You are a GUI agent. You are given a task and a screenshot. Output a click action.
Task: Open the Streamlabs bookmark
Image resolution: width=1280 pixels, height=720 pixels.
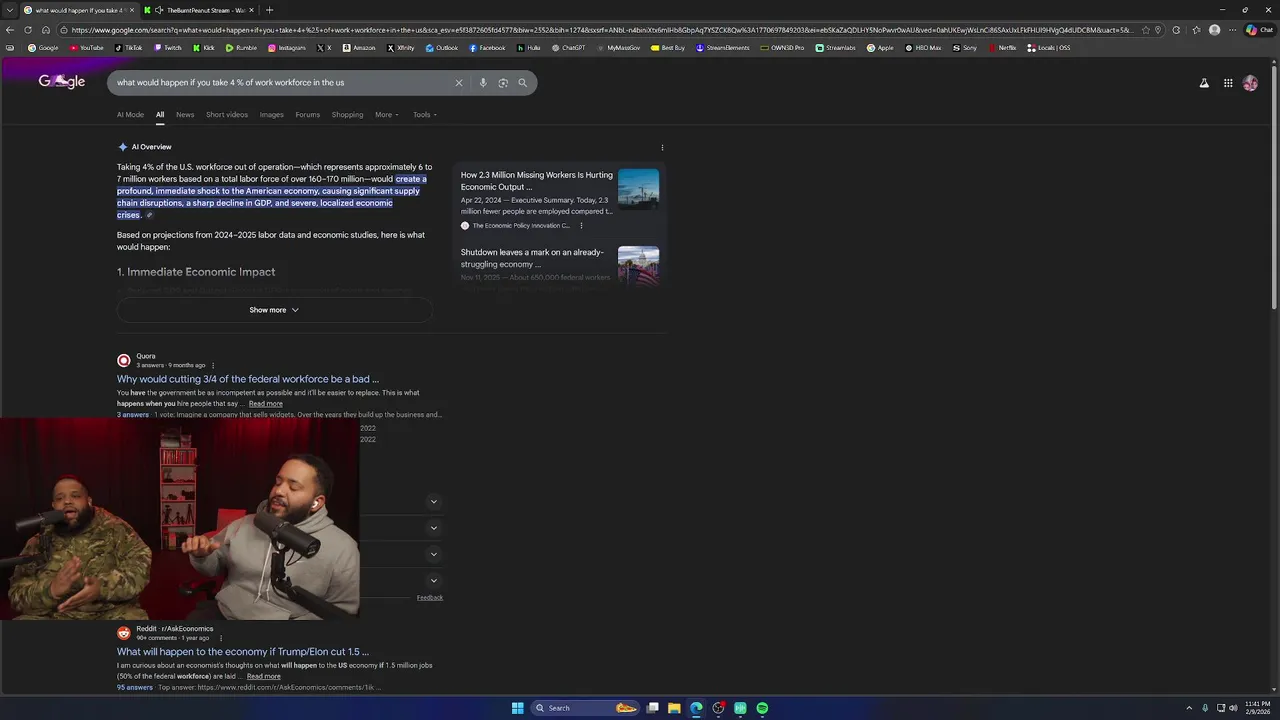(x=836, y=48)
